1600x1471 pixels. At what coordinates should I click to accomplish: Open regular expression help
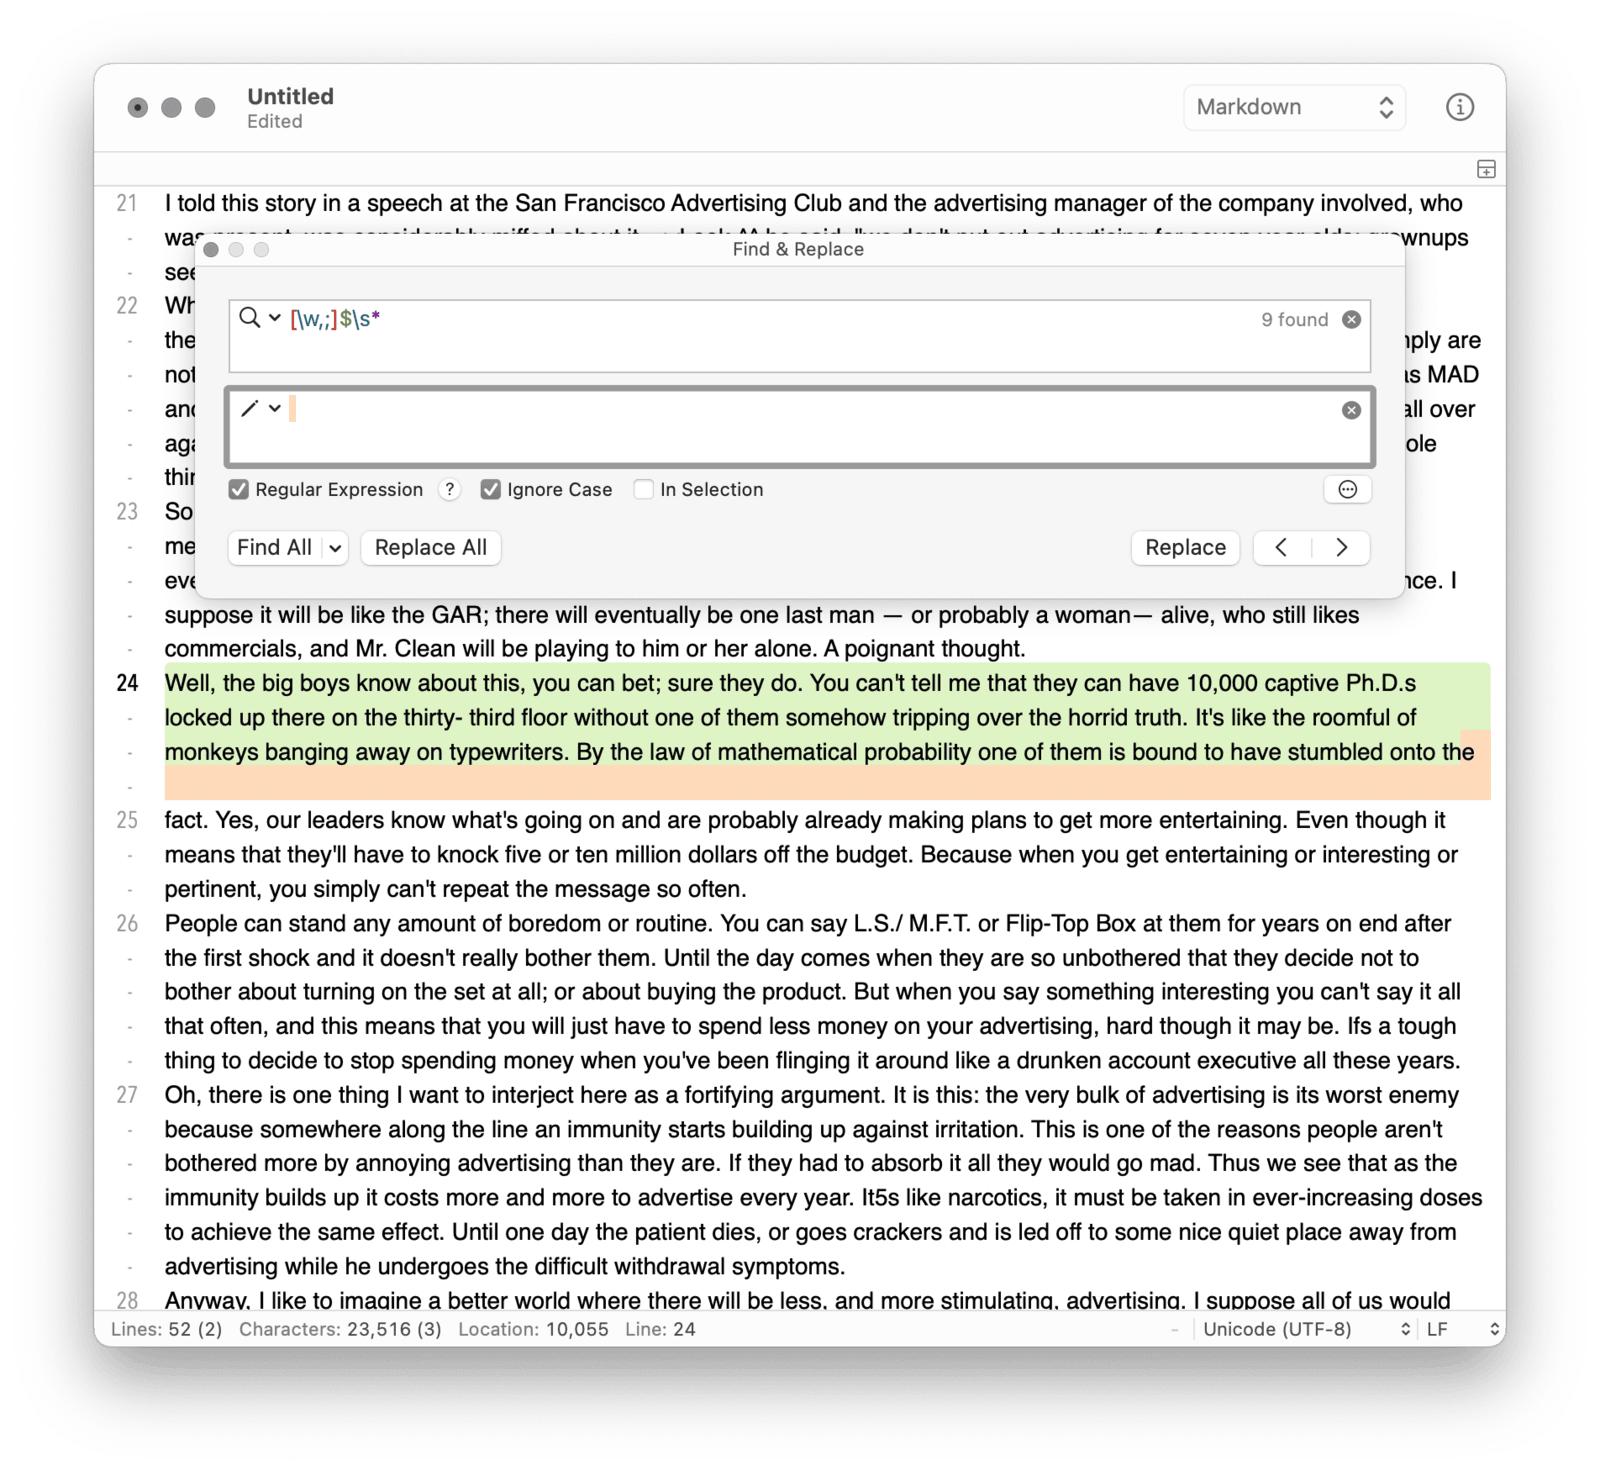(450, 489)
